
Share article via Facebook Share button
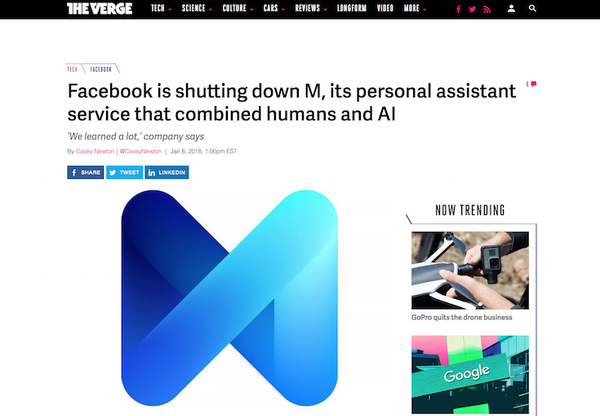[x=85, y=172]
